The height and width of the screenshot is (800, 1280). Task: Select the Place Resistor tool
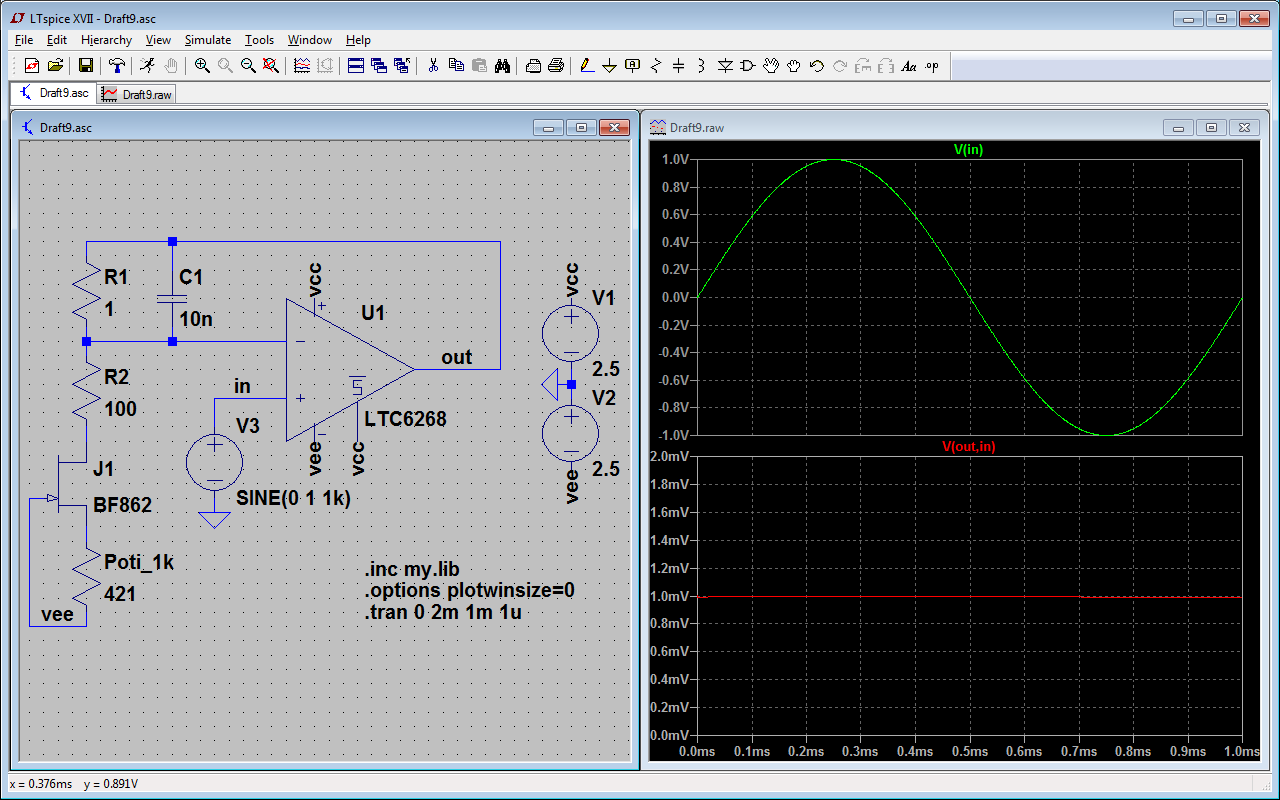click(656, 66)
